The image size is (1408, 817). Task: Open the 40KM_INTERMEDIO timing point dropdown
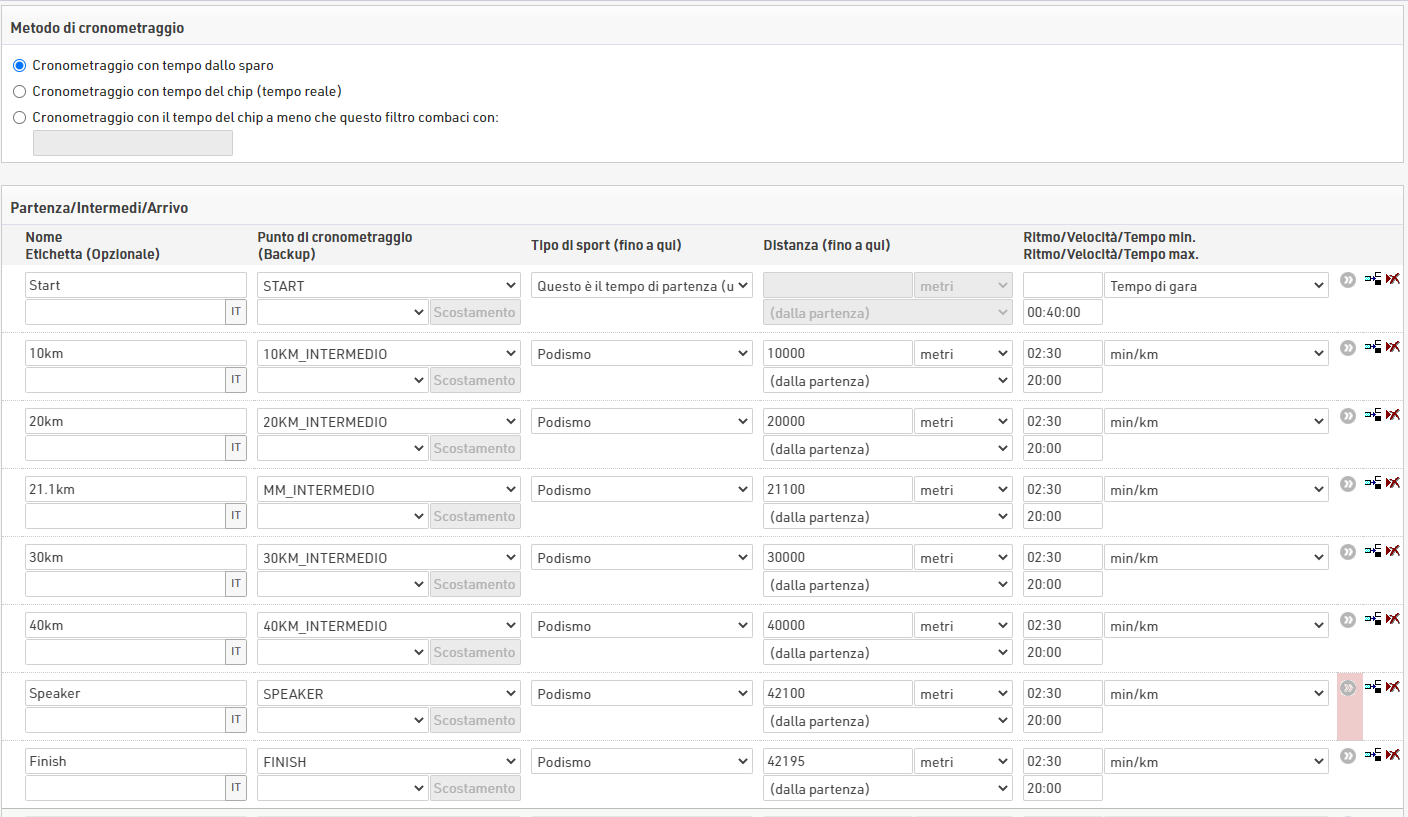[389, 625]
